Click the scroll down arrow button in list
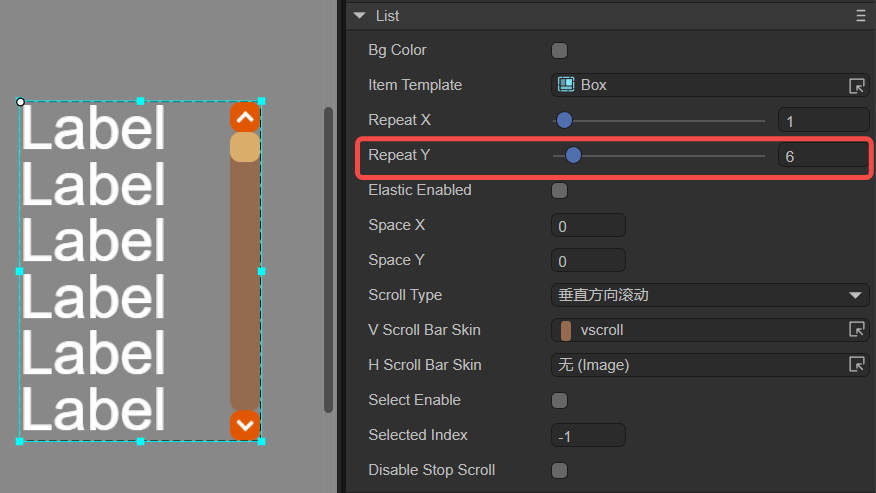This screenshot has width=876, height=493. [245, 425]
